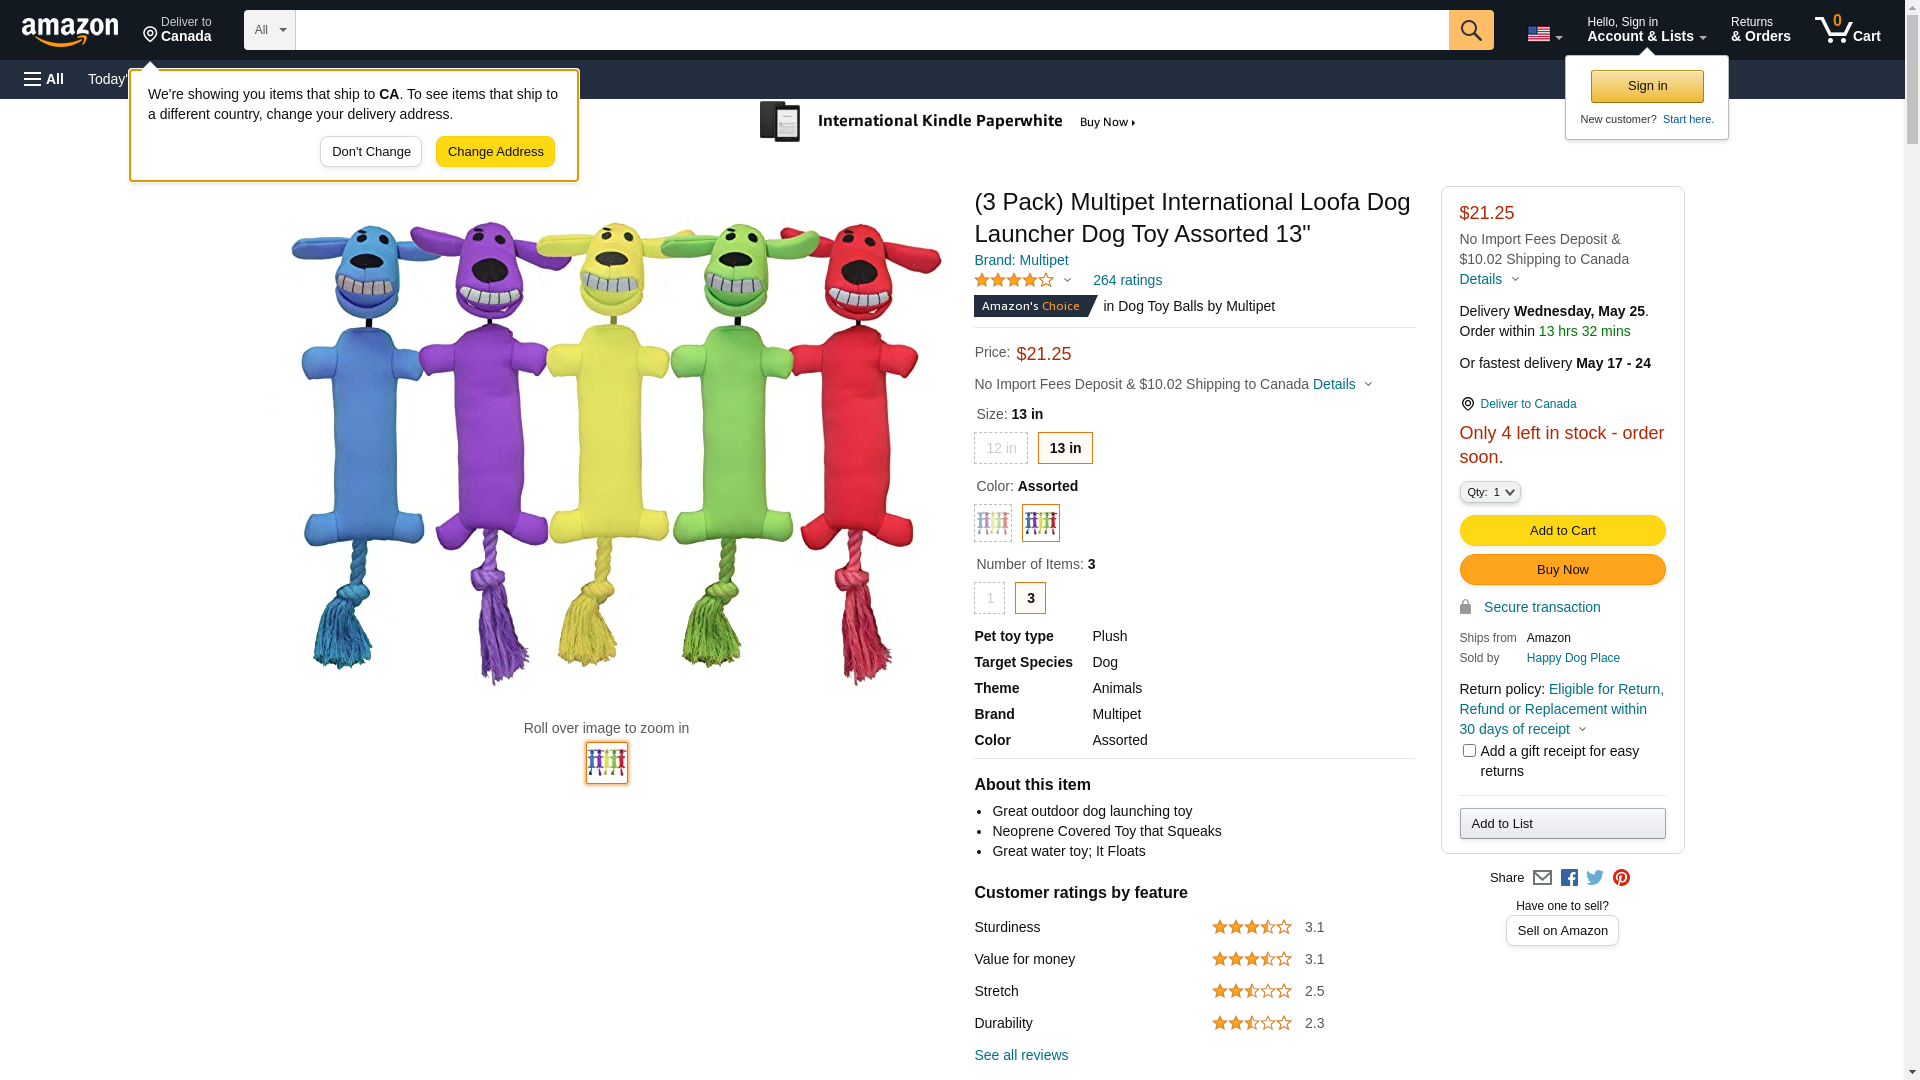
Task: Share the product on Pinterest
Action: tap(1621, 878)
